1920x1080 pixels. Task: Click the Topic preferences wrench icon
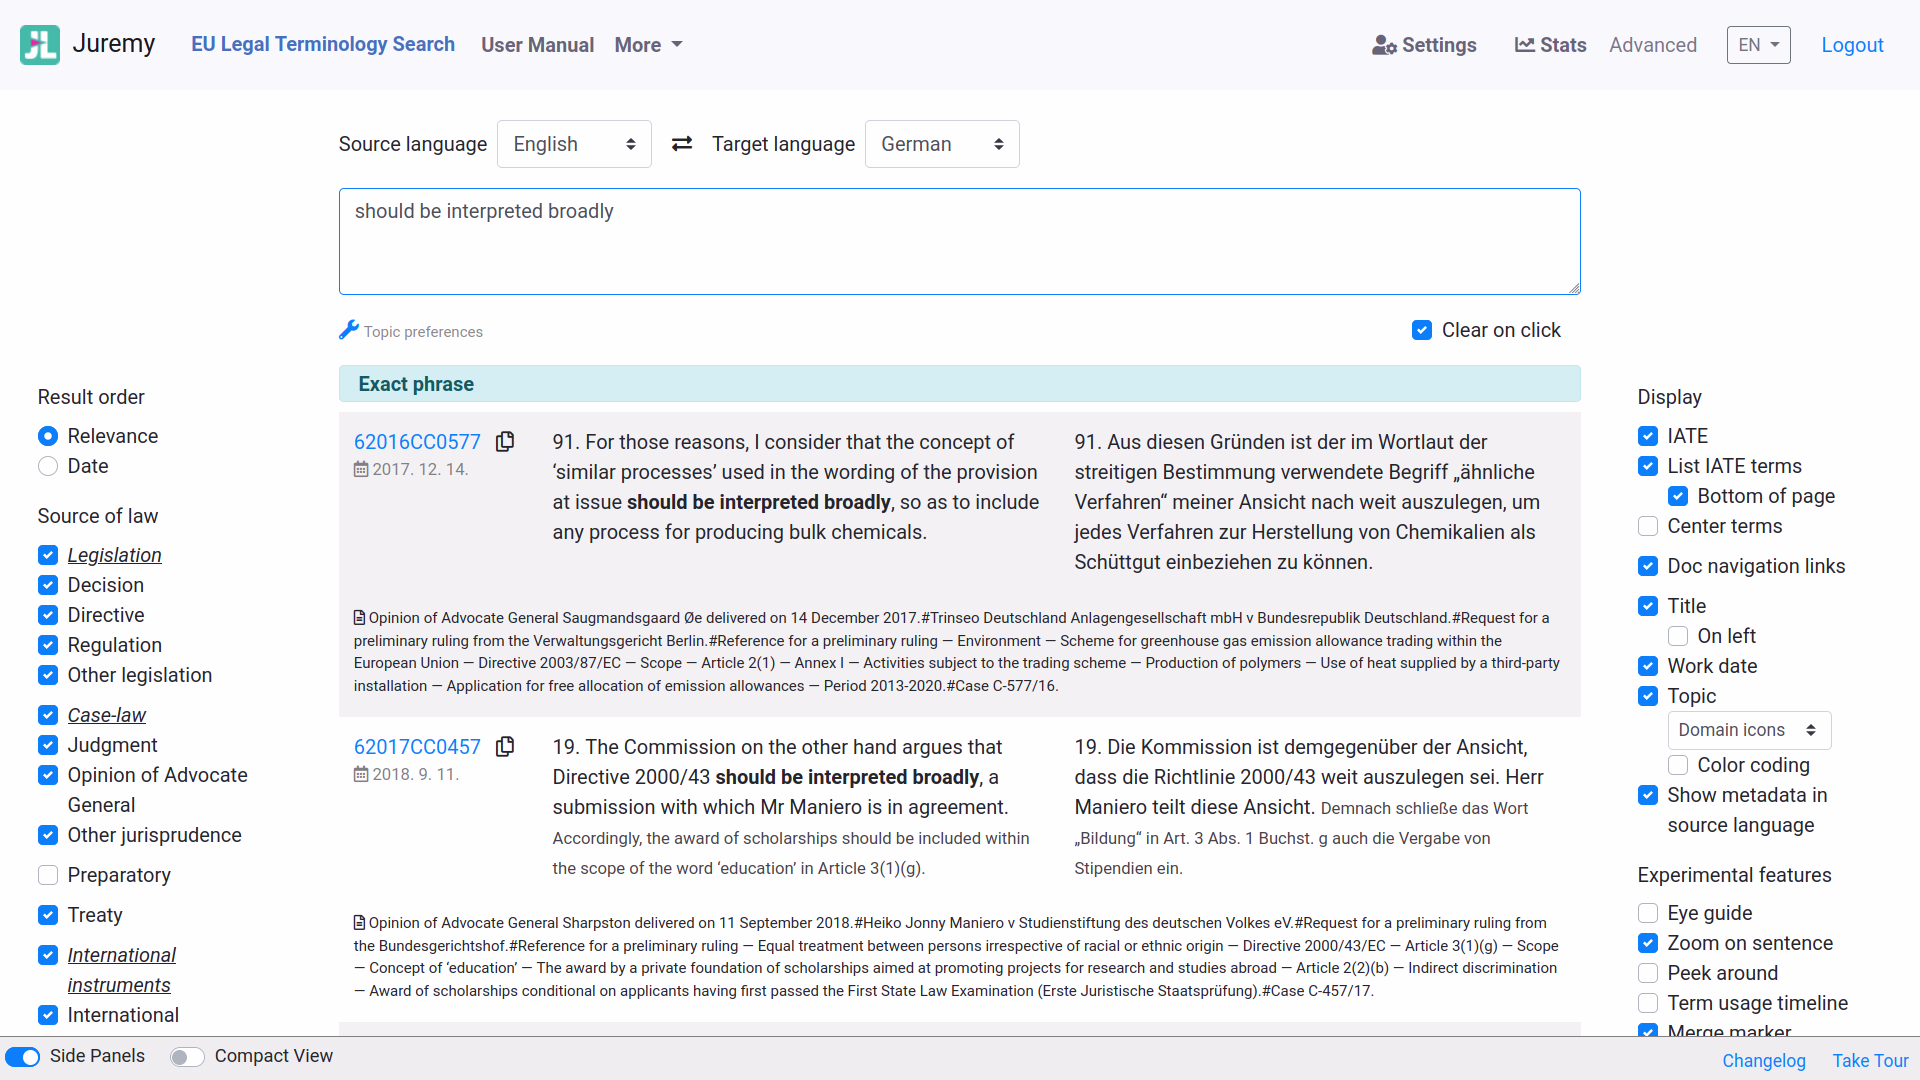click(x=349, y=329)
